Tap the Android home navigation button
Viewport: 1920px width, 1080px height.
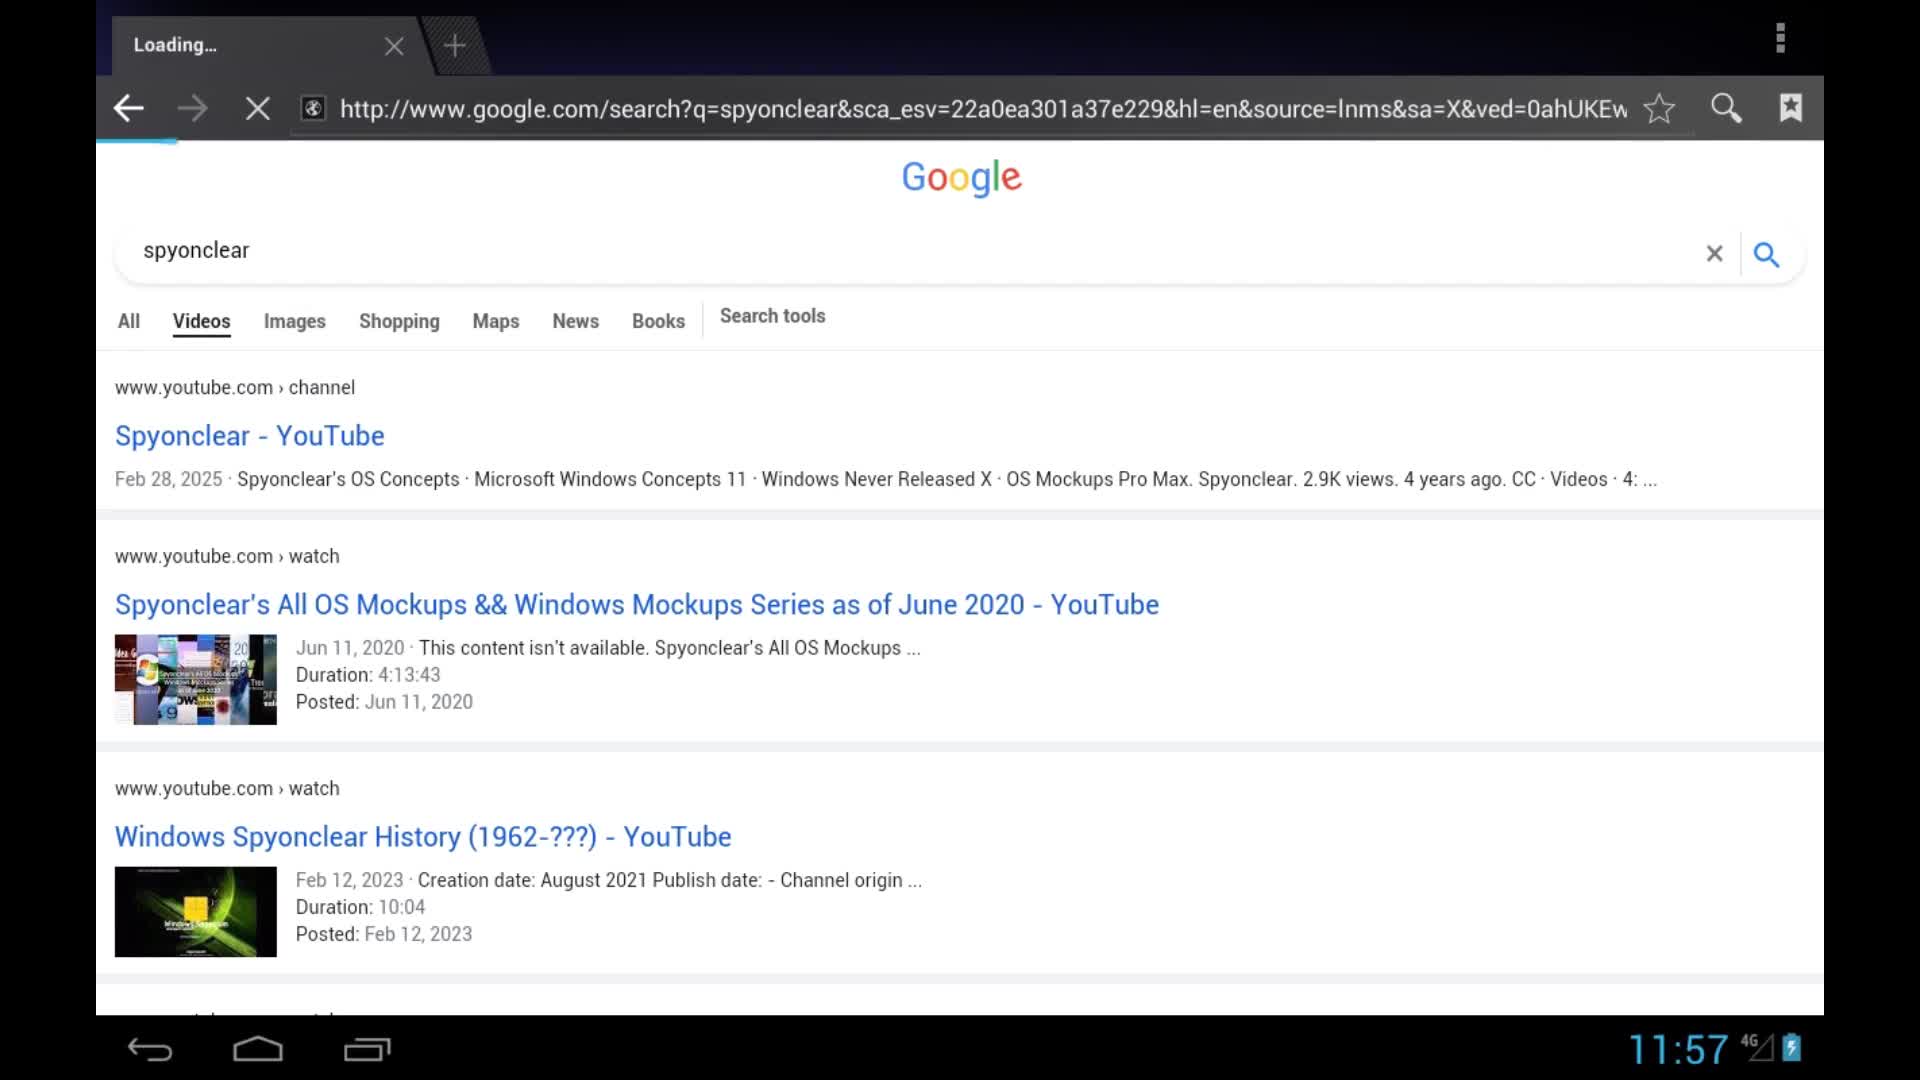coord(258,1049)
